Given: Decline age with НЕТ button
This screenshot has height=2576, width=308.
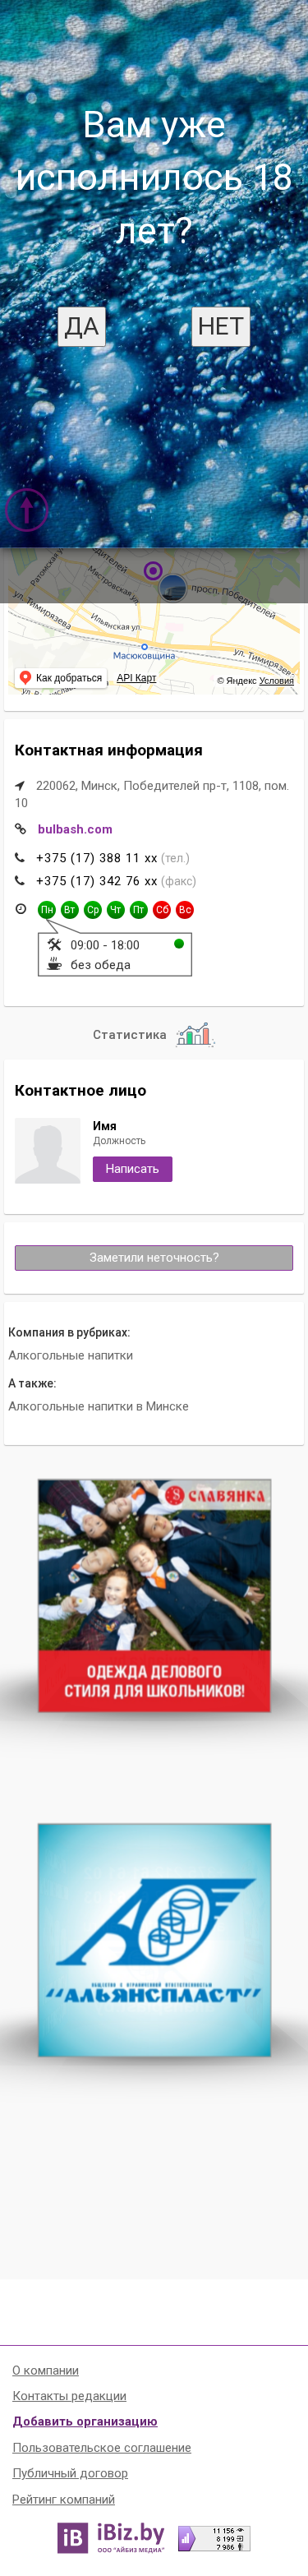Looking at the screenshot, I should tap(220, 326).
